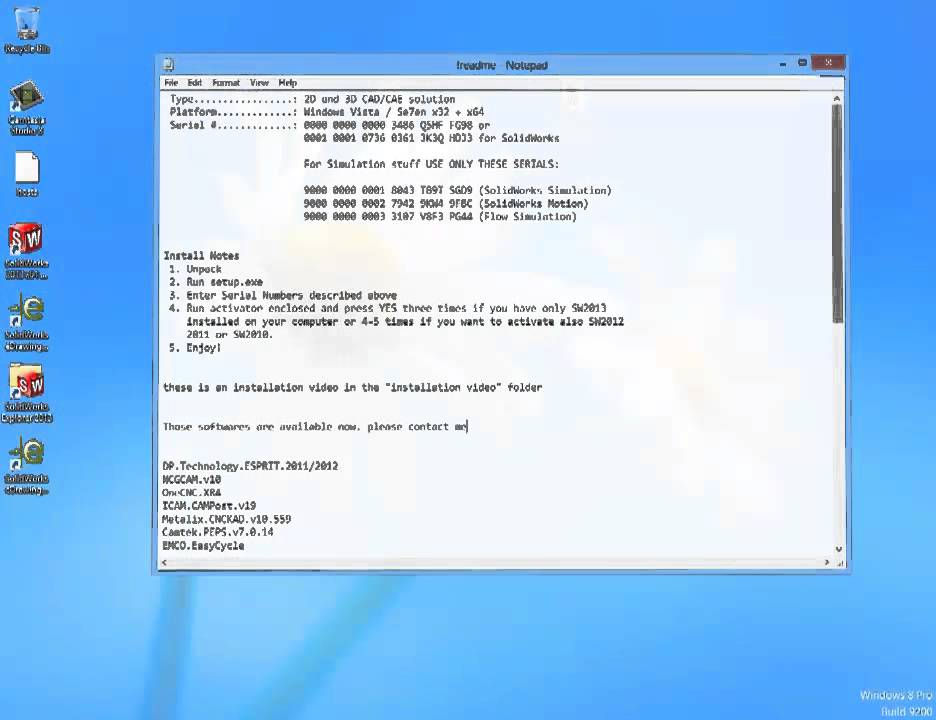Click the 'For Simulation stuff USE ONLY THESE SERIALS' line
Screen dimensions: 936x720
point(431,164)
